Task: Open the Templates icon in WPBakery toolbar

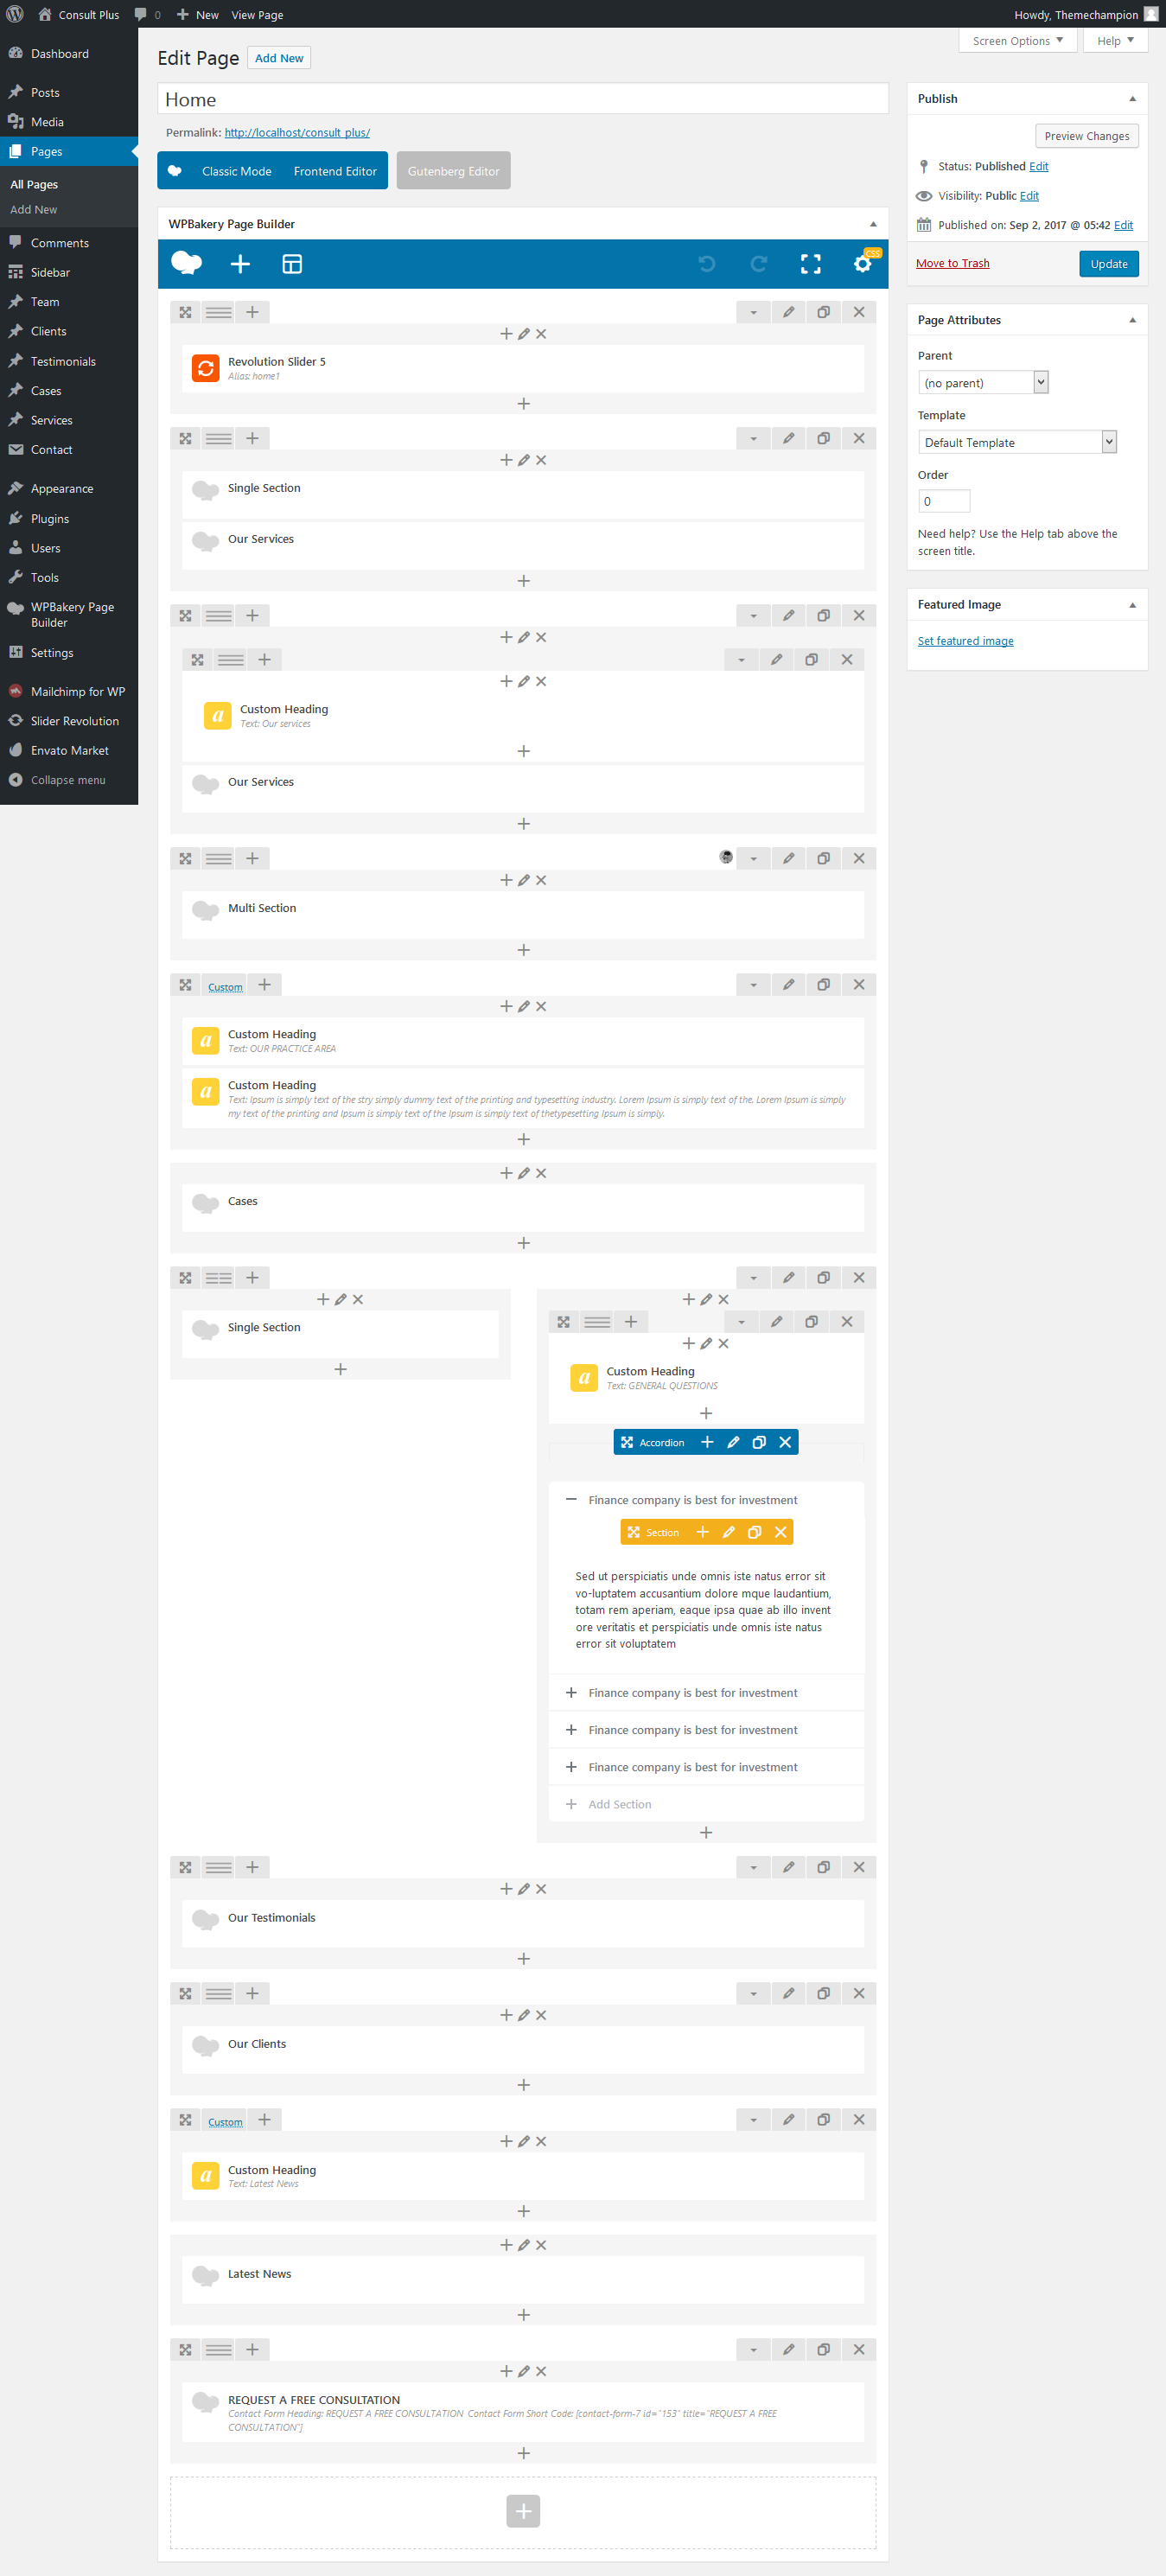Action: 292,264
